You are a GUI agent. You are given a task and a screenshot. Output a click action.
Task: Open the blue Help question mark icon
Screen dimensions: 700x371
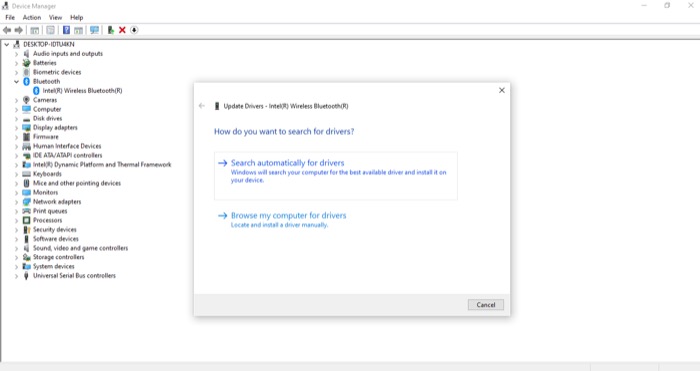coord(66,30)
